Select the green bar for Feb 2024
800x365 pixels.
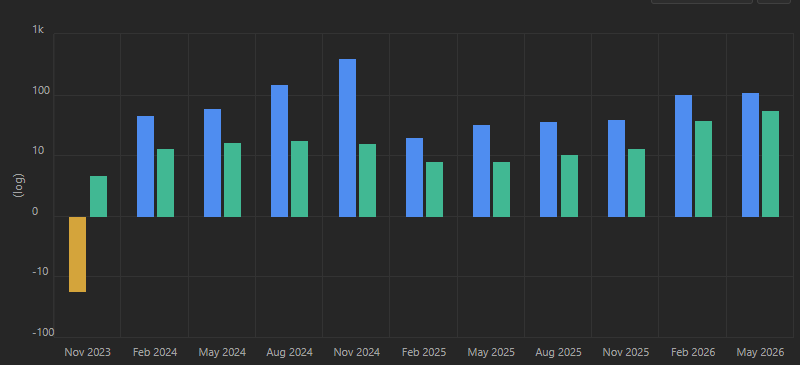pos(165,183)
